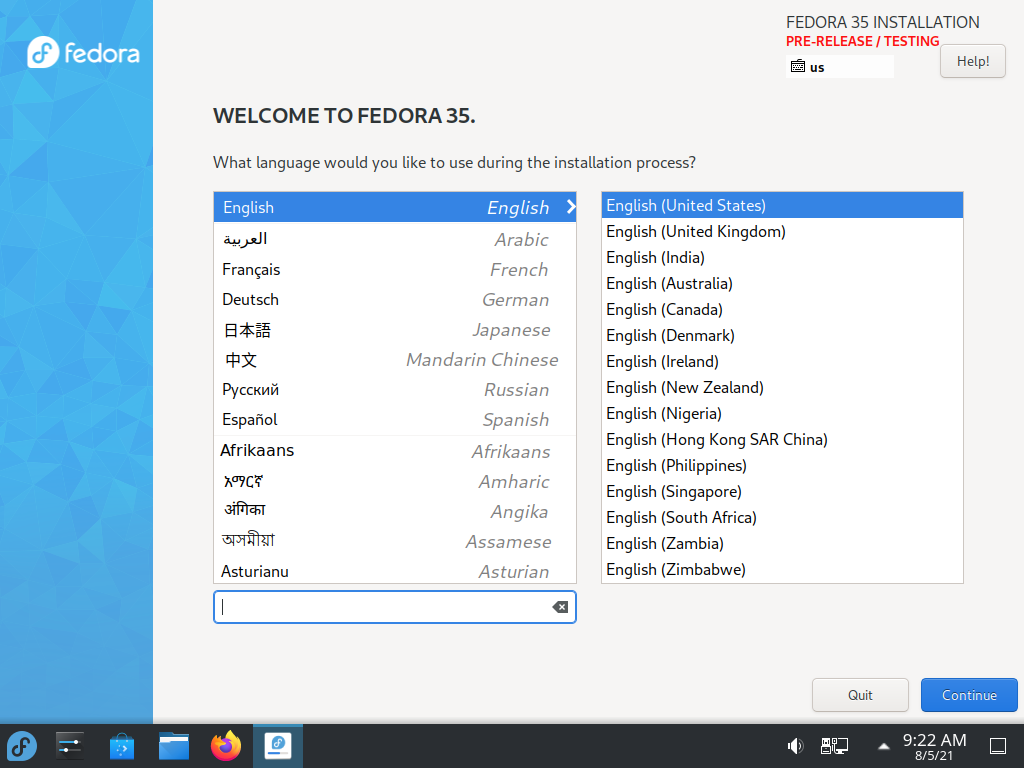
Task: Select English (United Kingdom) locale
Action: pyautogui.click(x=782, y=232)
